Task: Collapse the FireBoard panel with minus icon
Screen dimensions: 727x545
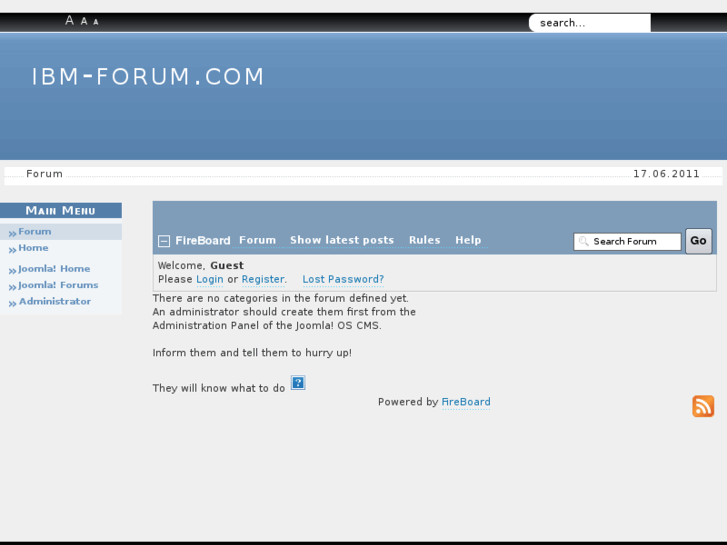Action: [164, 241]
